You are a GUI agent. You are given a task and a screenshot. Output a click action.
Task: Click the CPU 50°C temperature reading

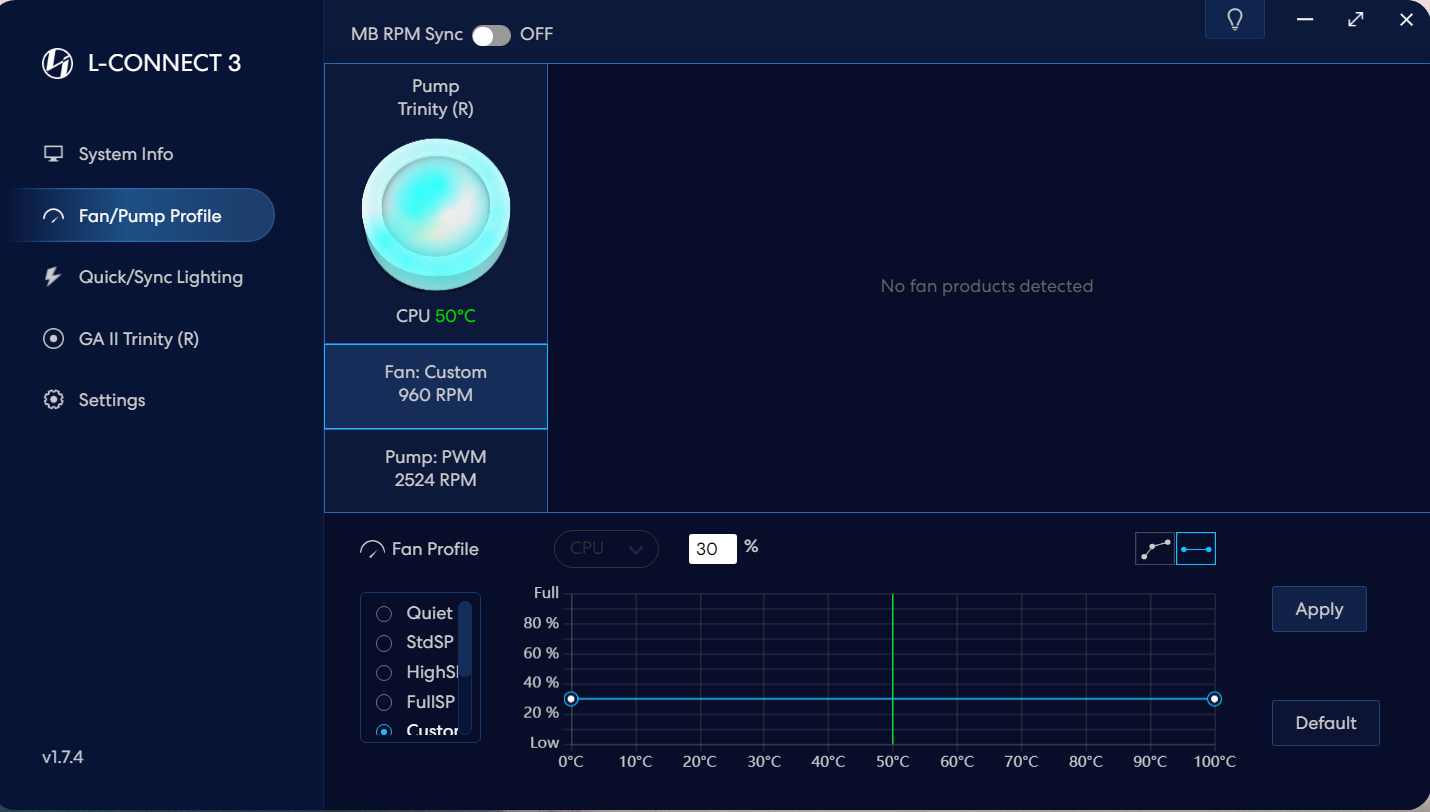point(436,316)
